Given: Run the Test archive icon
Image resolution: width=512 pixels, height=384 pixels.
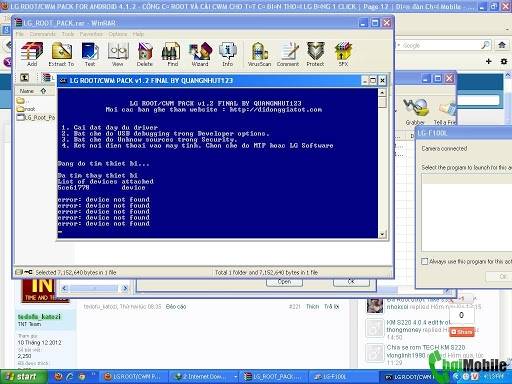Looking at the screenshot, I should 90,54.
